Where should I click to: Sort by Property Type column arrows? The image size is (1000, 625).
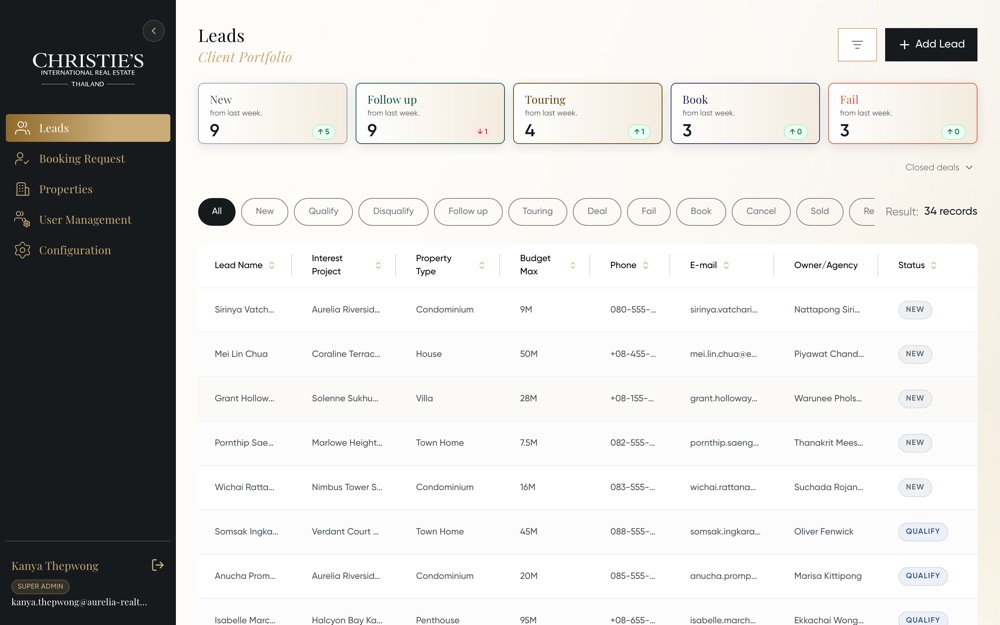[x=482, y=265]
